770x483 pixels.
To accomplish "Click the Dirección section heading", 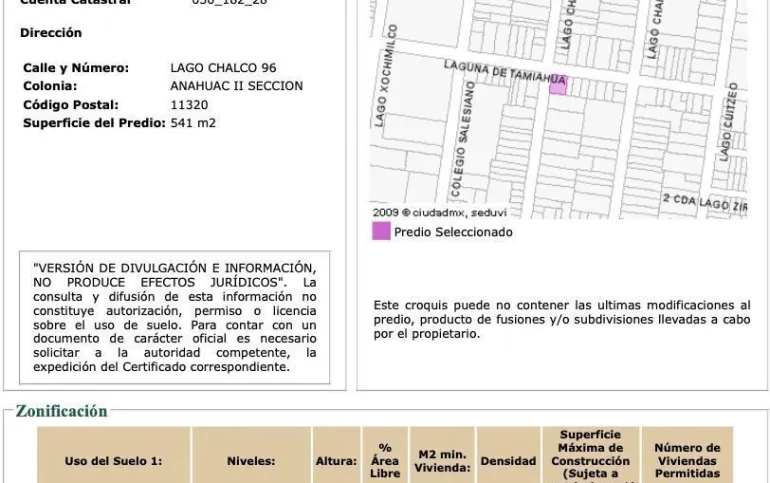I will click(51, 33).
